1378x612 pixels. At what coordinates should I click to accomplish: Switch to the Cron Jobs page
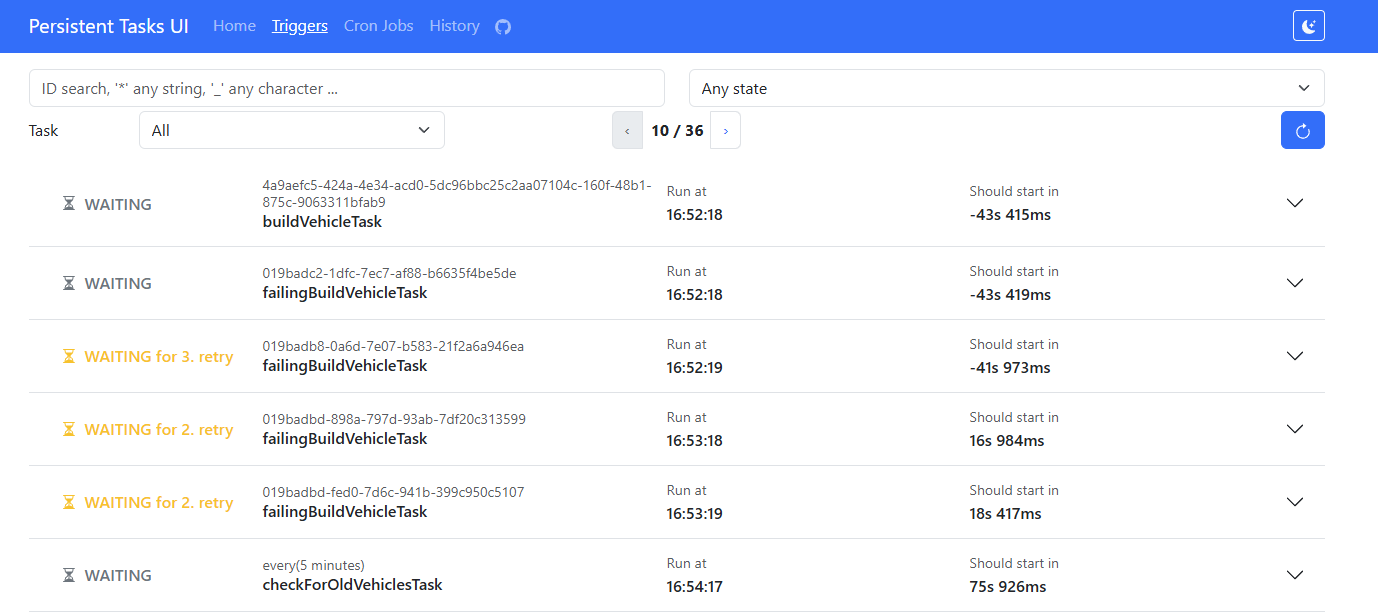tap(378, 26)
